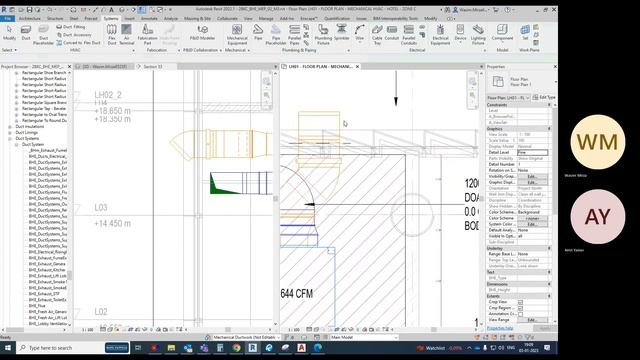Select the Parallel Conduits tool
The height and width of the screenshot is (360, 640).
409,34
